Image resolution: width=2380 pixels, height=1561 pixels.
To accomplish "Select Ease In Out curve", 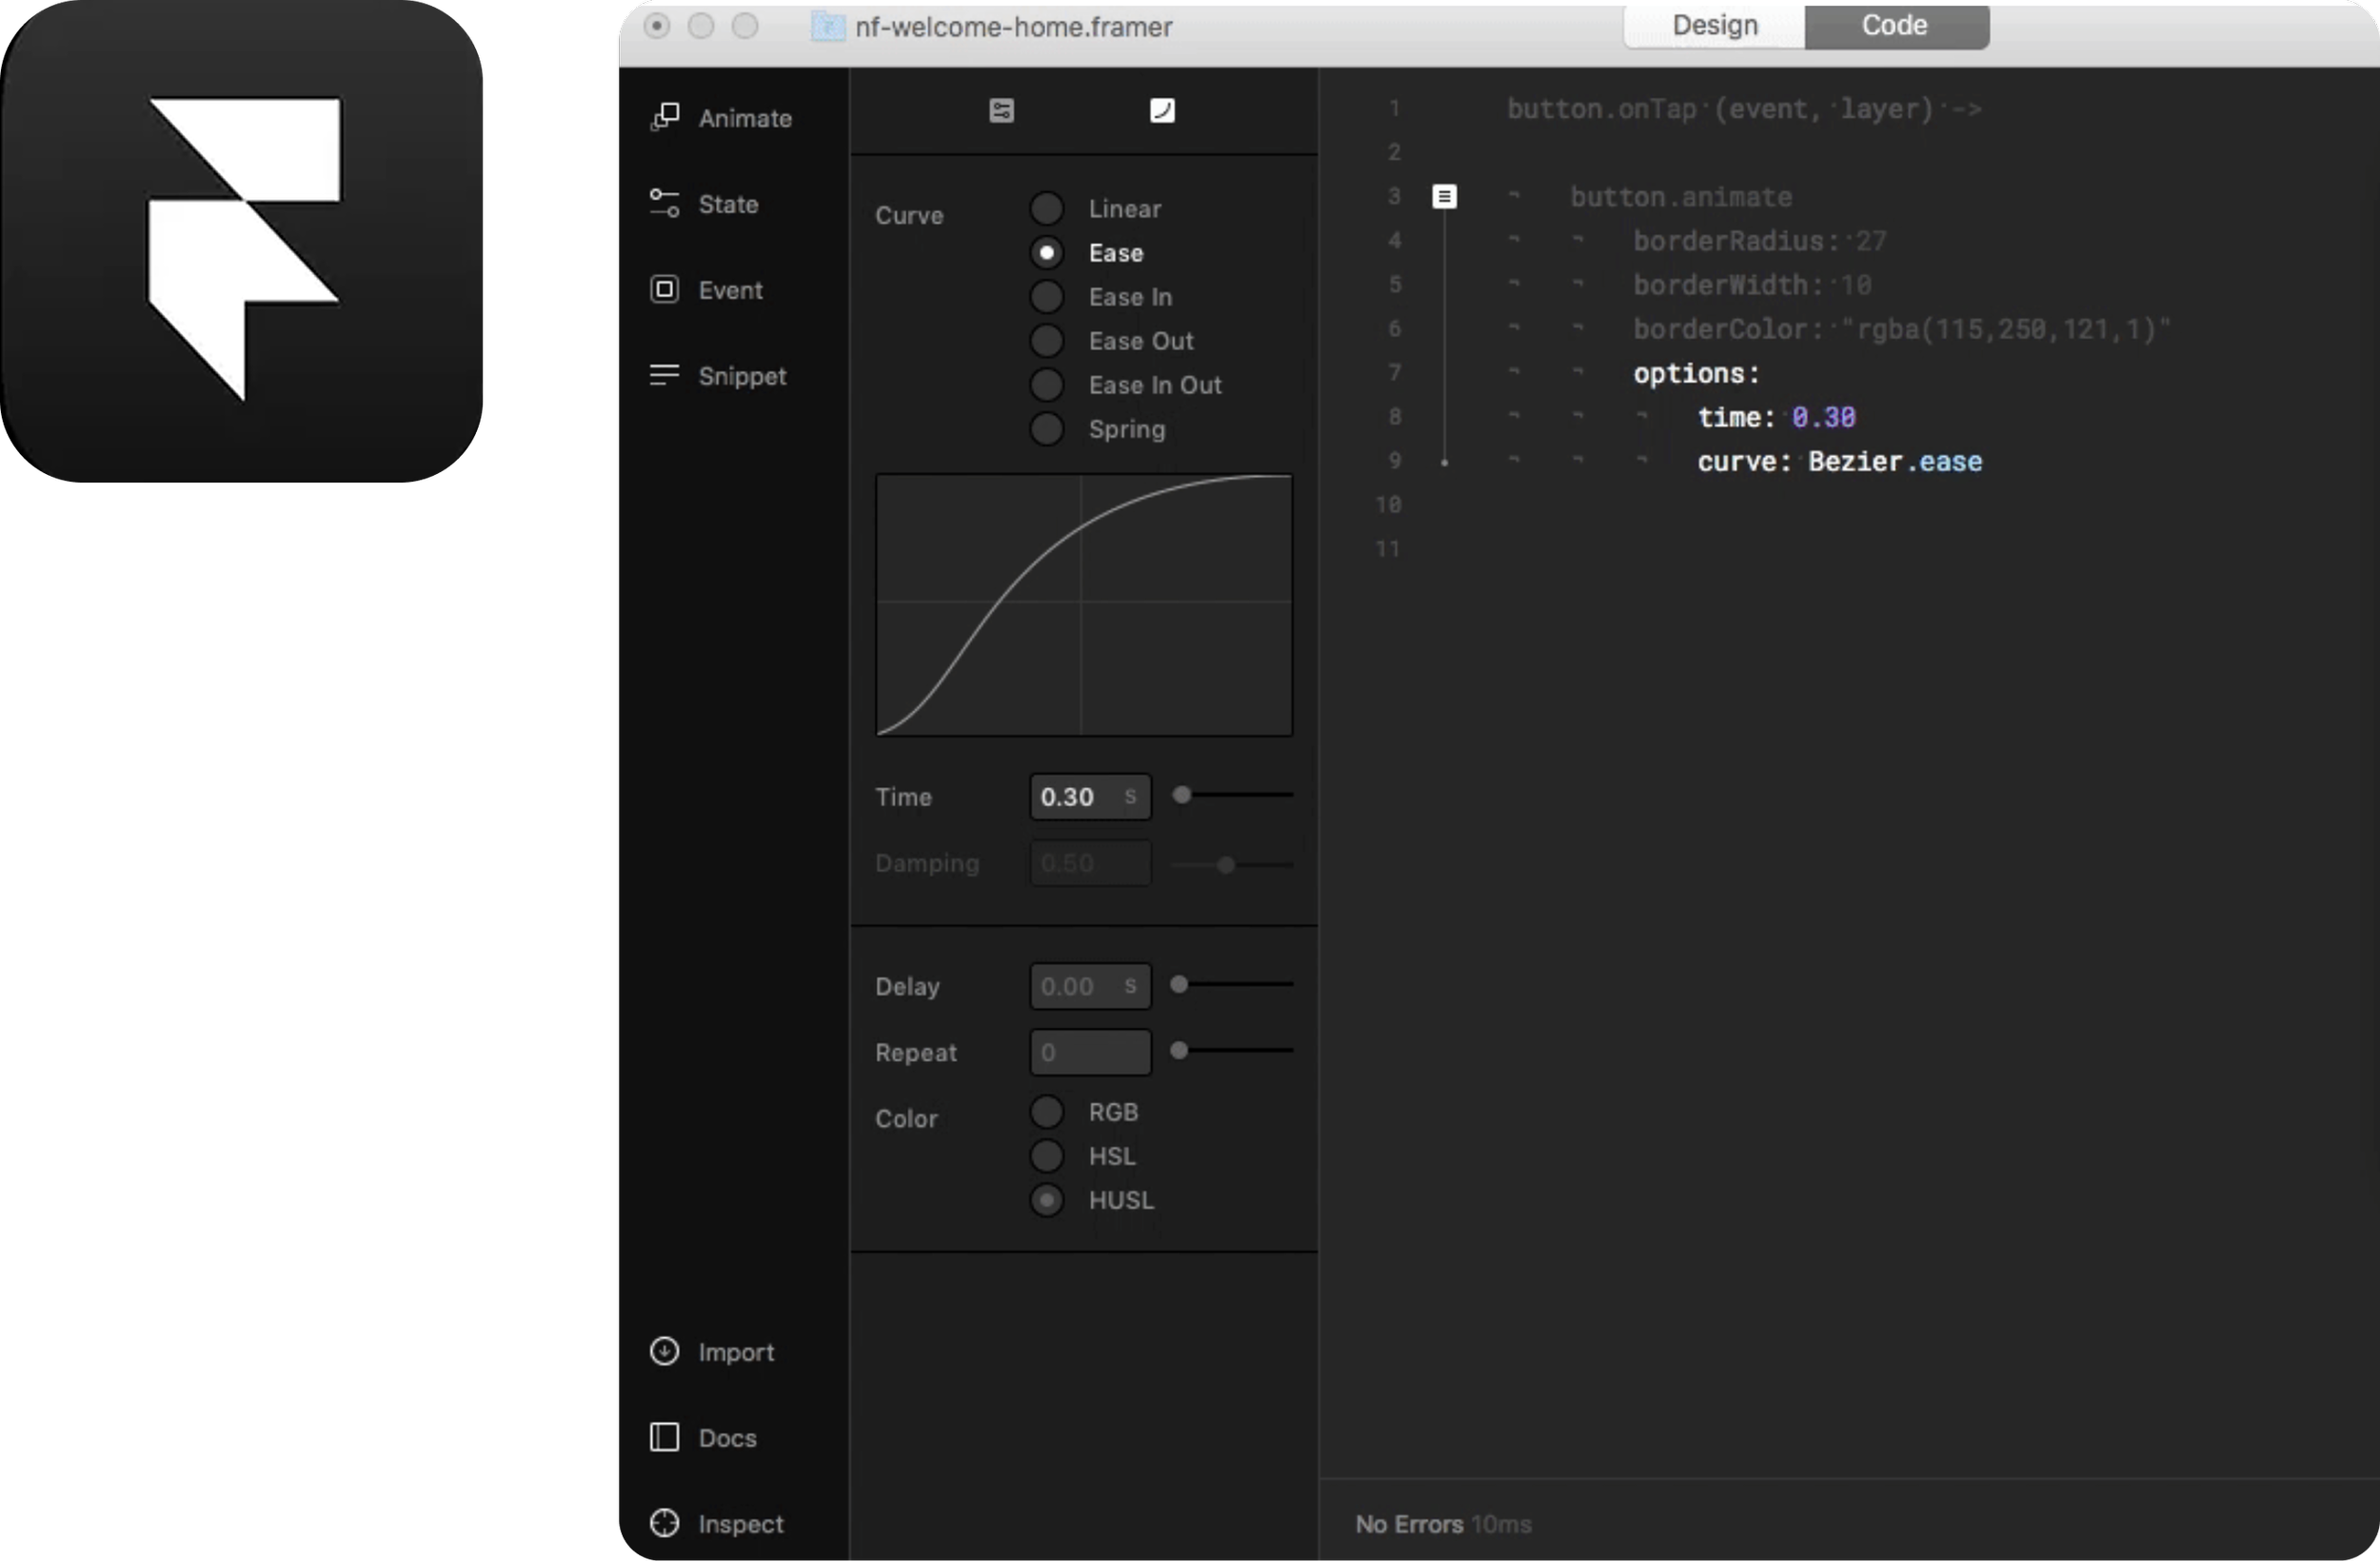I will coord(1047,385).
